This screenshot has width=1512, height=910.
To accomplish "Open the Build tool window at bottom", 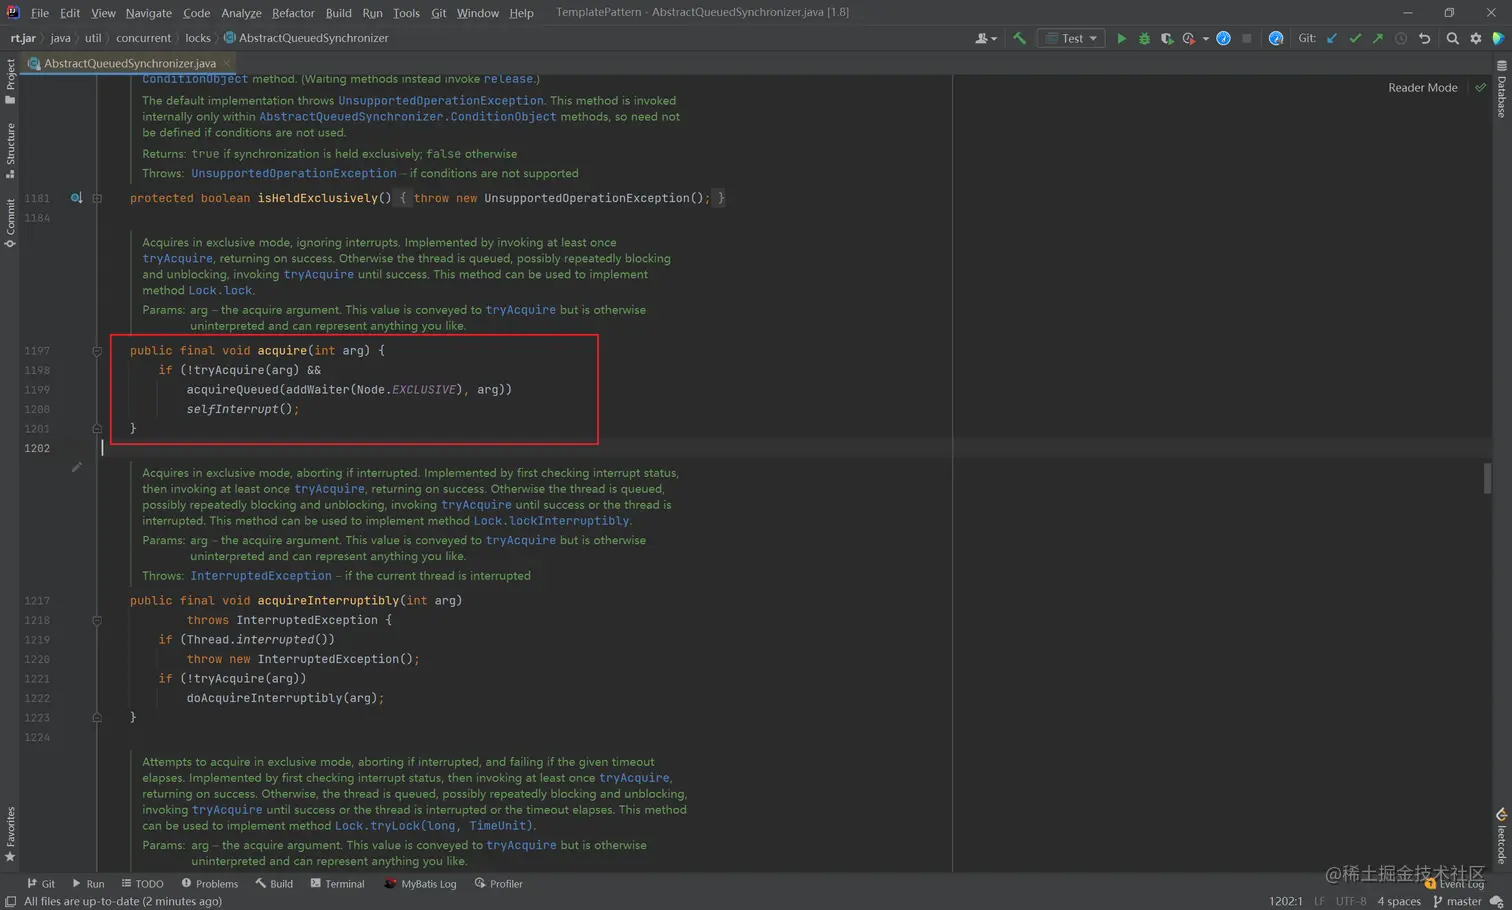I will [x=274, y=884].
